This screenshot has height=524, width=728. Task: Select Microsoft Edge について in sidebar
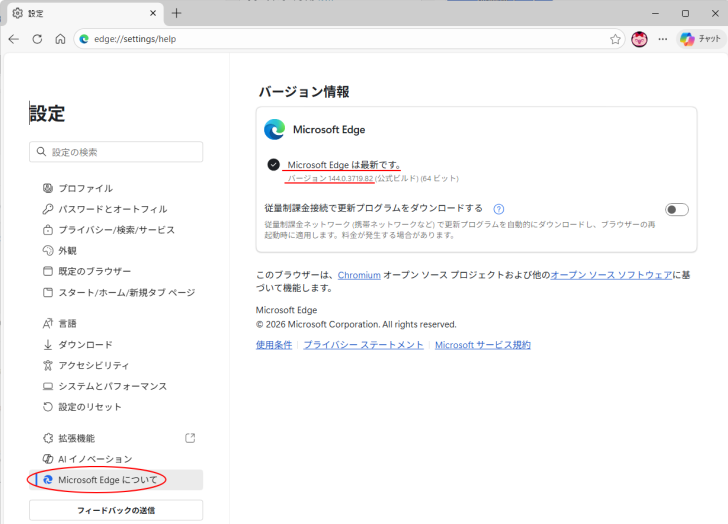pyautogui.click(x=116, y=480)
